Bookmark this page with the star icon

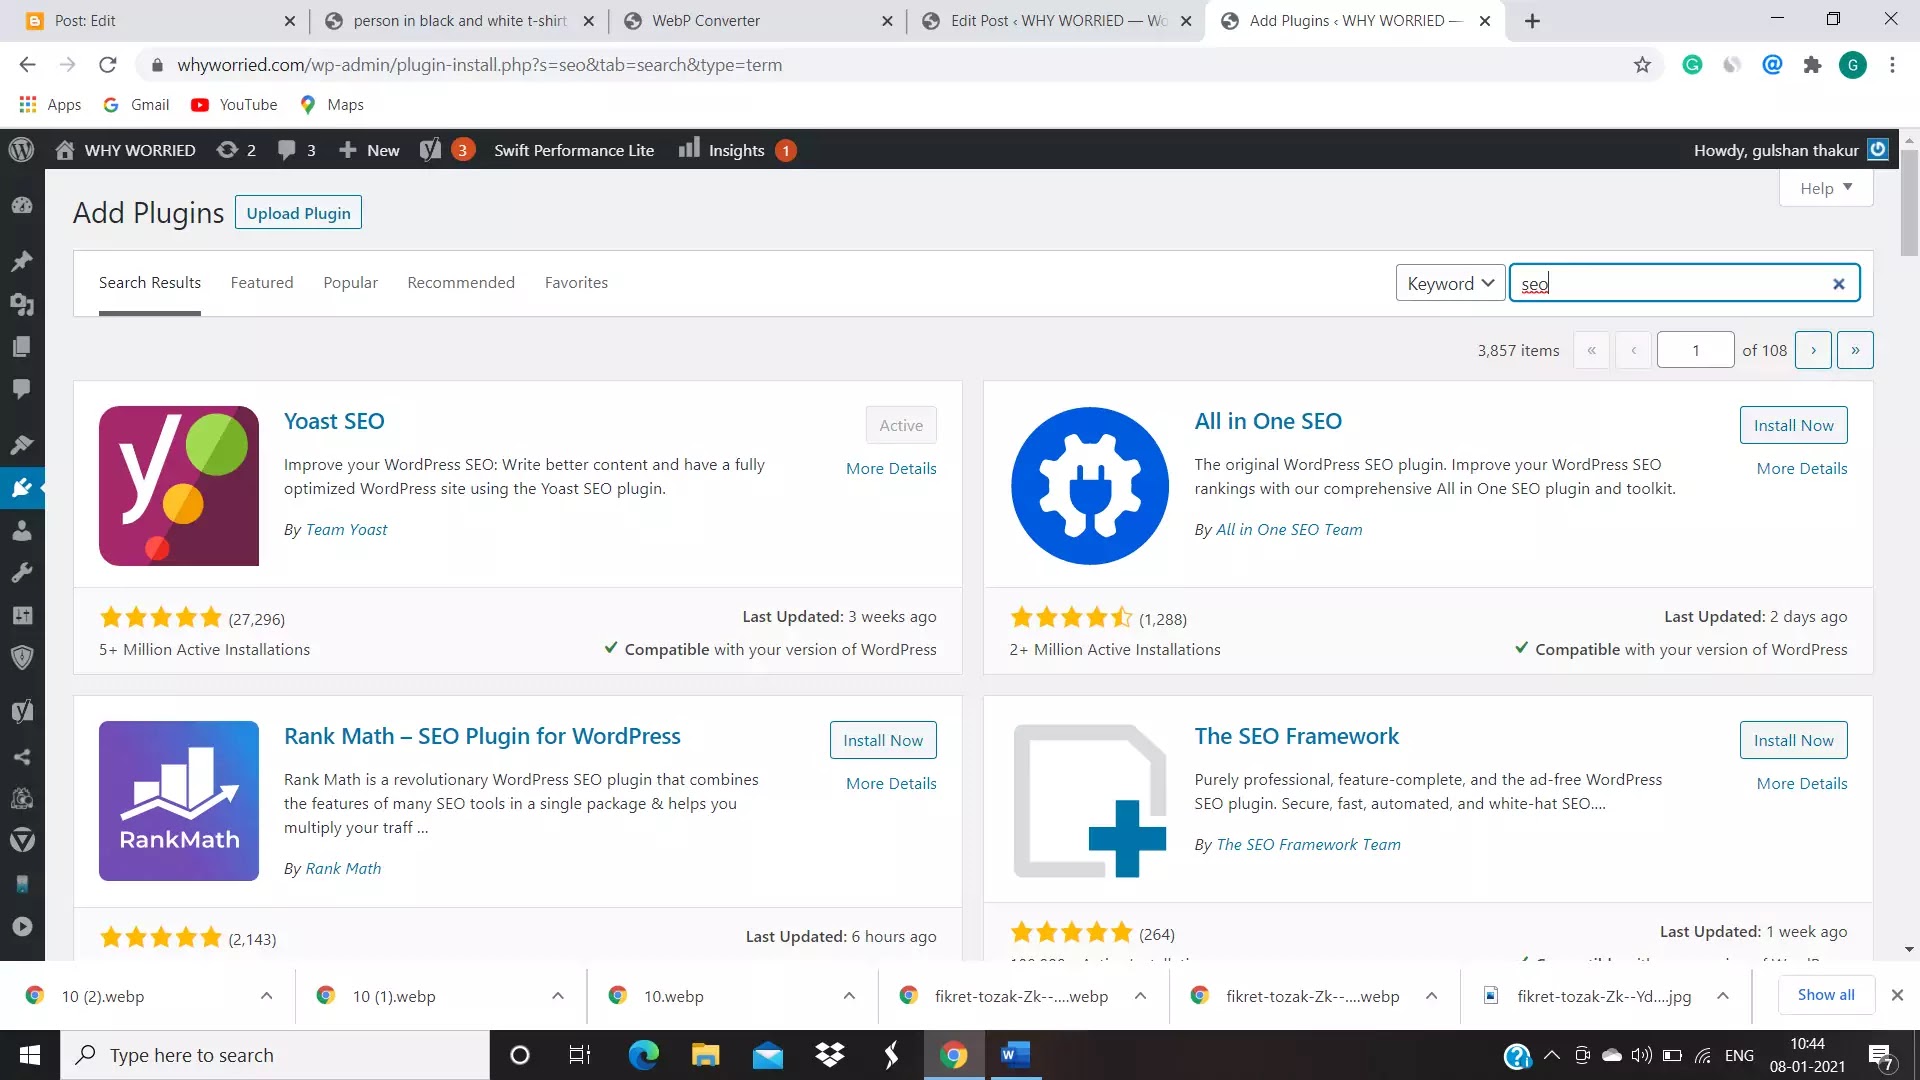tap(1642, 65)
